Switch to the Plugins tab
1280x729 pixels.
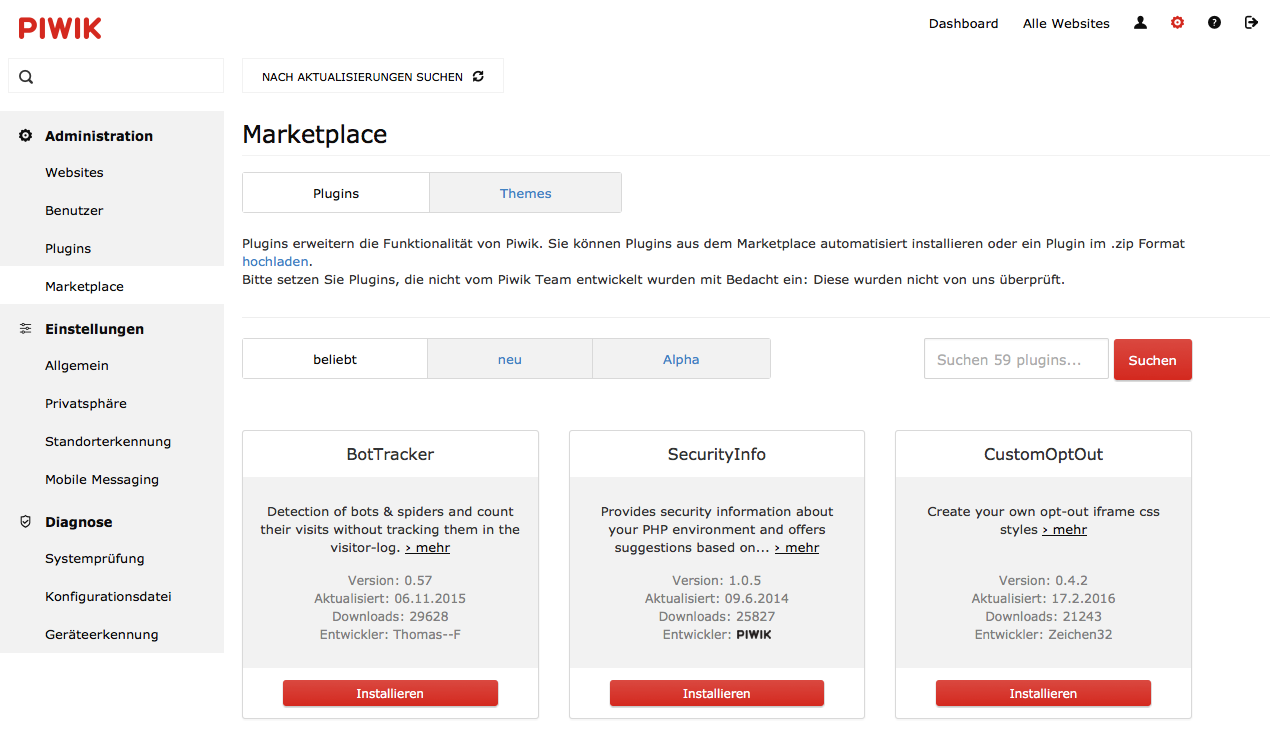coord(336,193)
